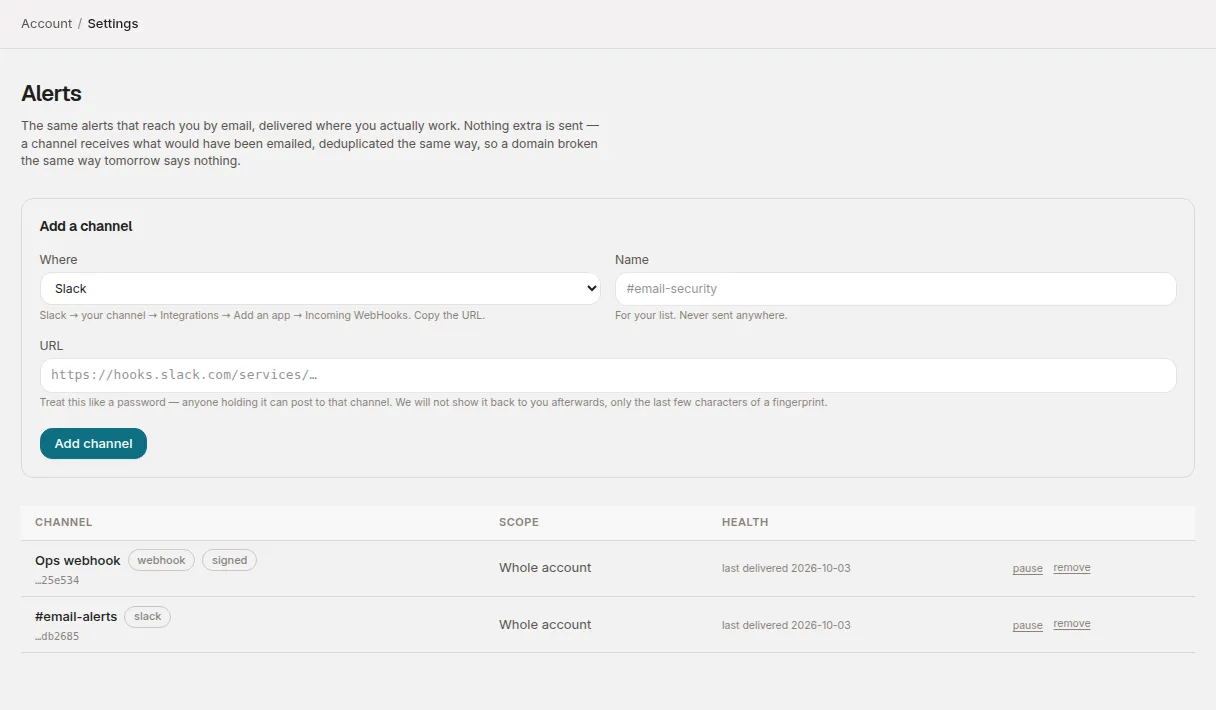Image resolution: width=1216 pixels, height=710 pixels.
Task: Click the Add channel button
Action: (93, 444)
